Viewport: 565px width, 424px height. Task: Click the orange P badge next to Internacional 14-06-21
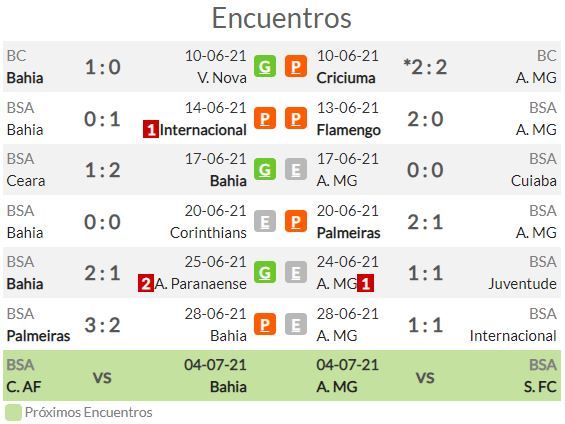click(265, 118)
